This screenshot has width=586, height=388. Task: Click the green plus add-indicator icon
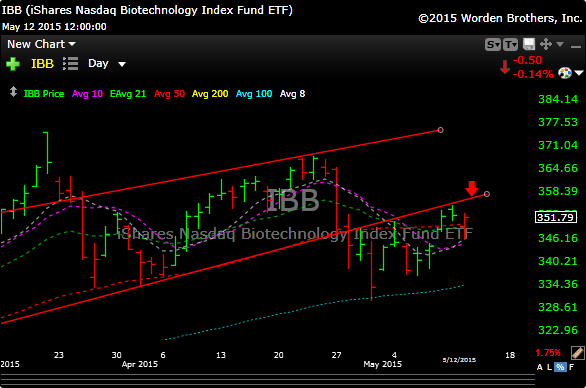(13, 64)
